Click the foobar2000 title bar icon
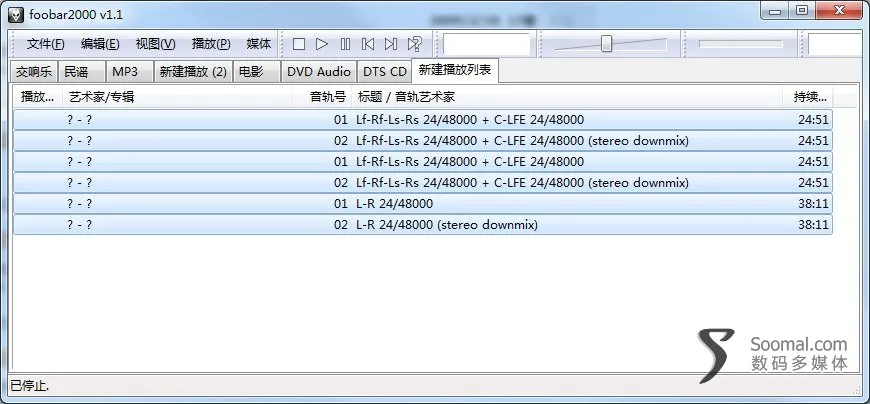This screenshot has width=870, height=404. coord(16,14)
